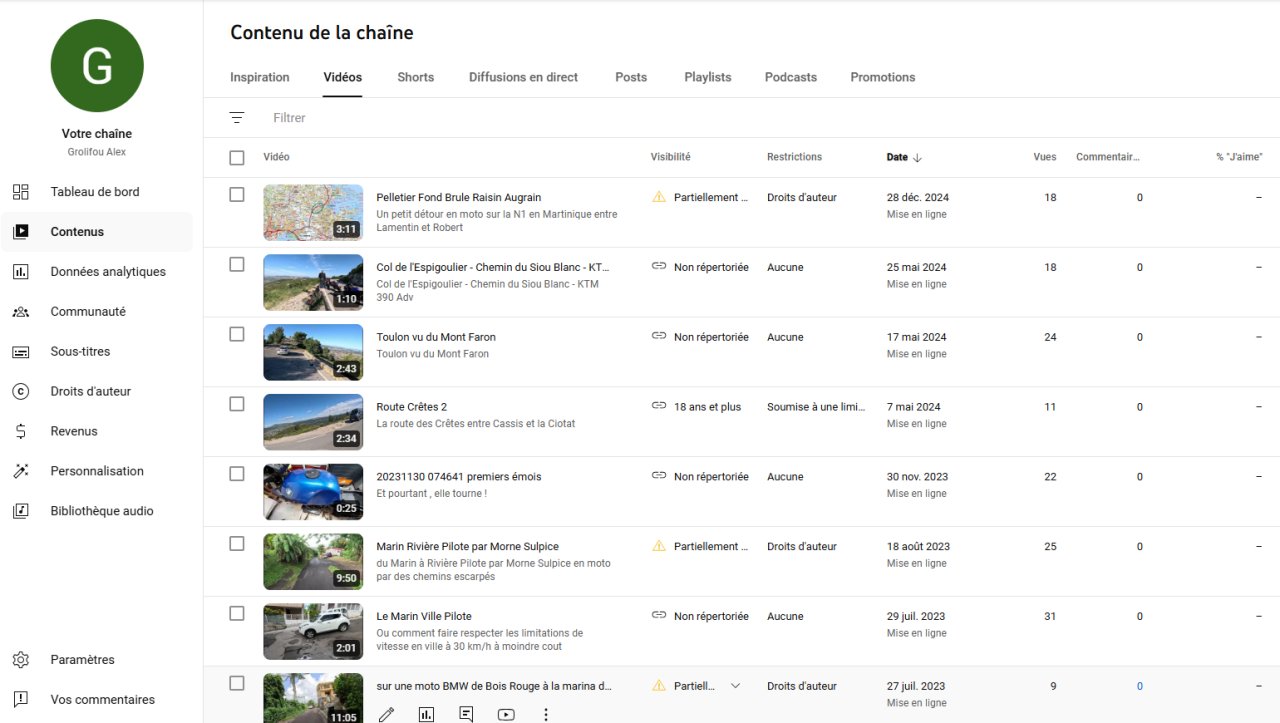The width and height of the screenshot is (1280, 723).
Task: Open Droits d'auteur in the sidebar
Action: tap(90, 391)
